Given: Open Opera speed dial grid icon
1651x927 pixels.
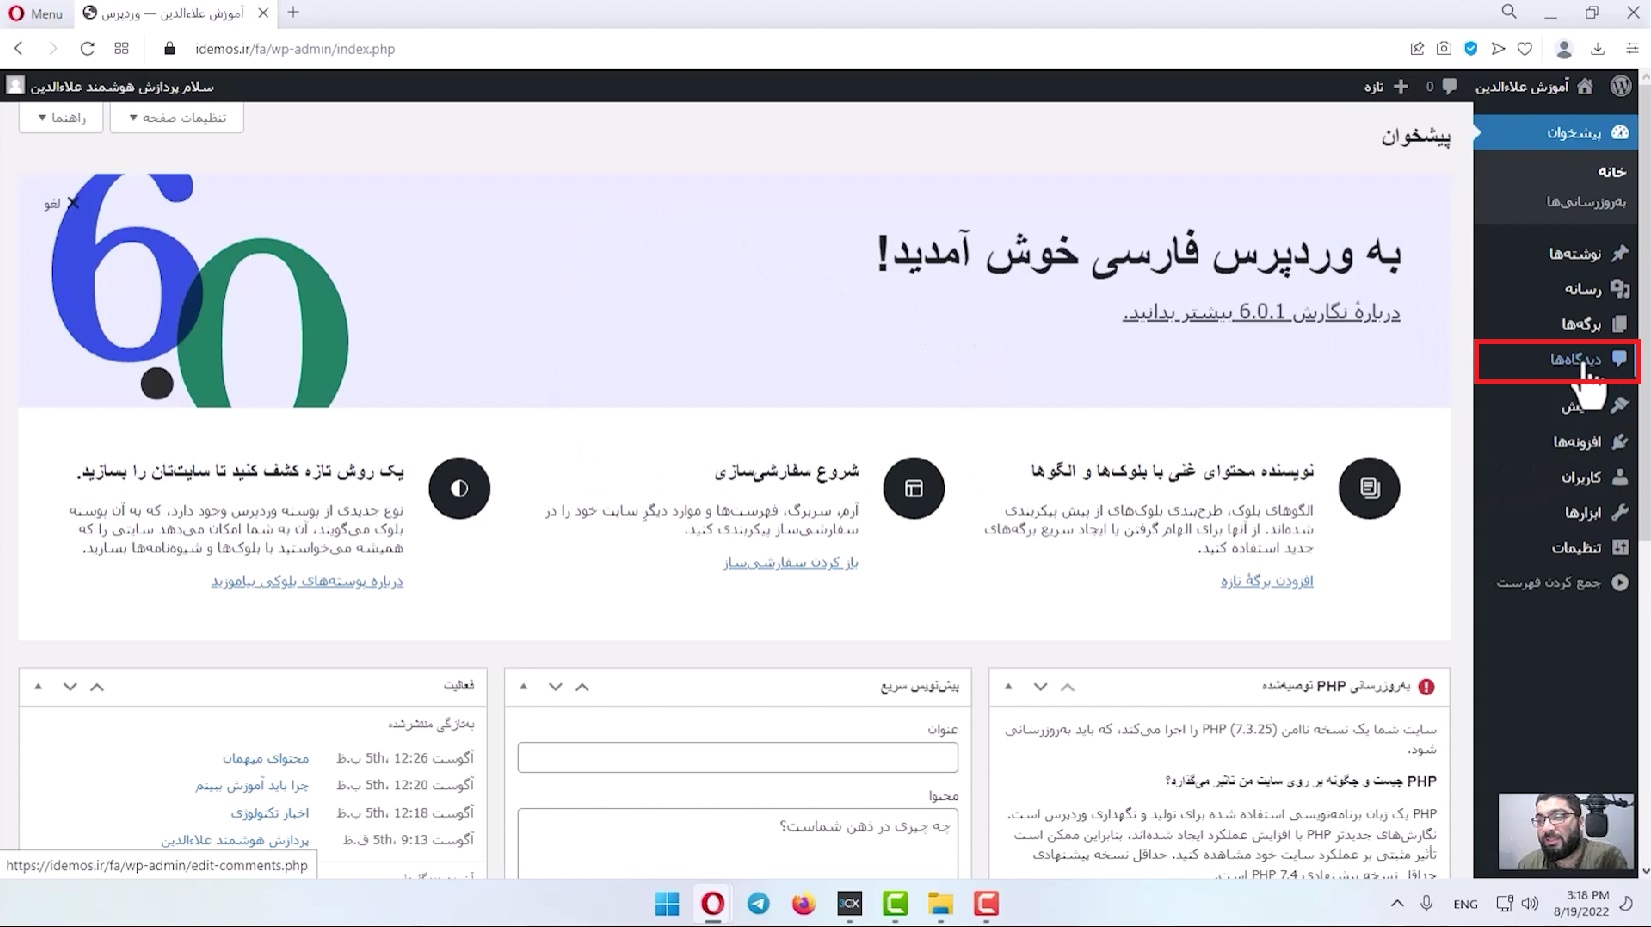Looking at the screenshot, I should coord(121,48).
